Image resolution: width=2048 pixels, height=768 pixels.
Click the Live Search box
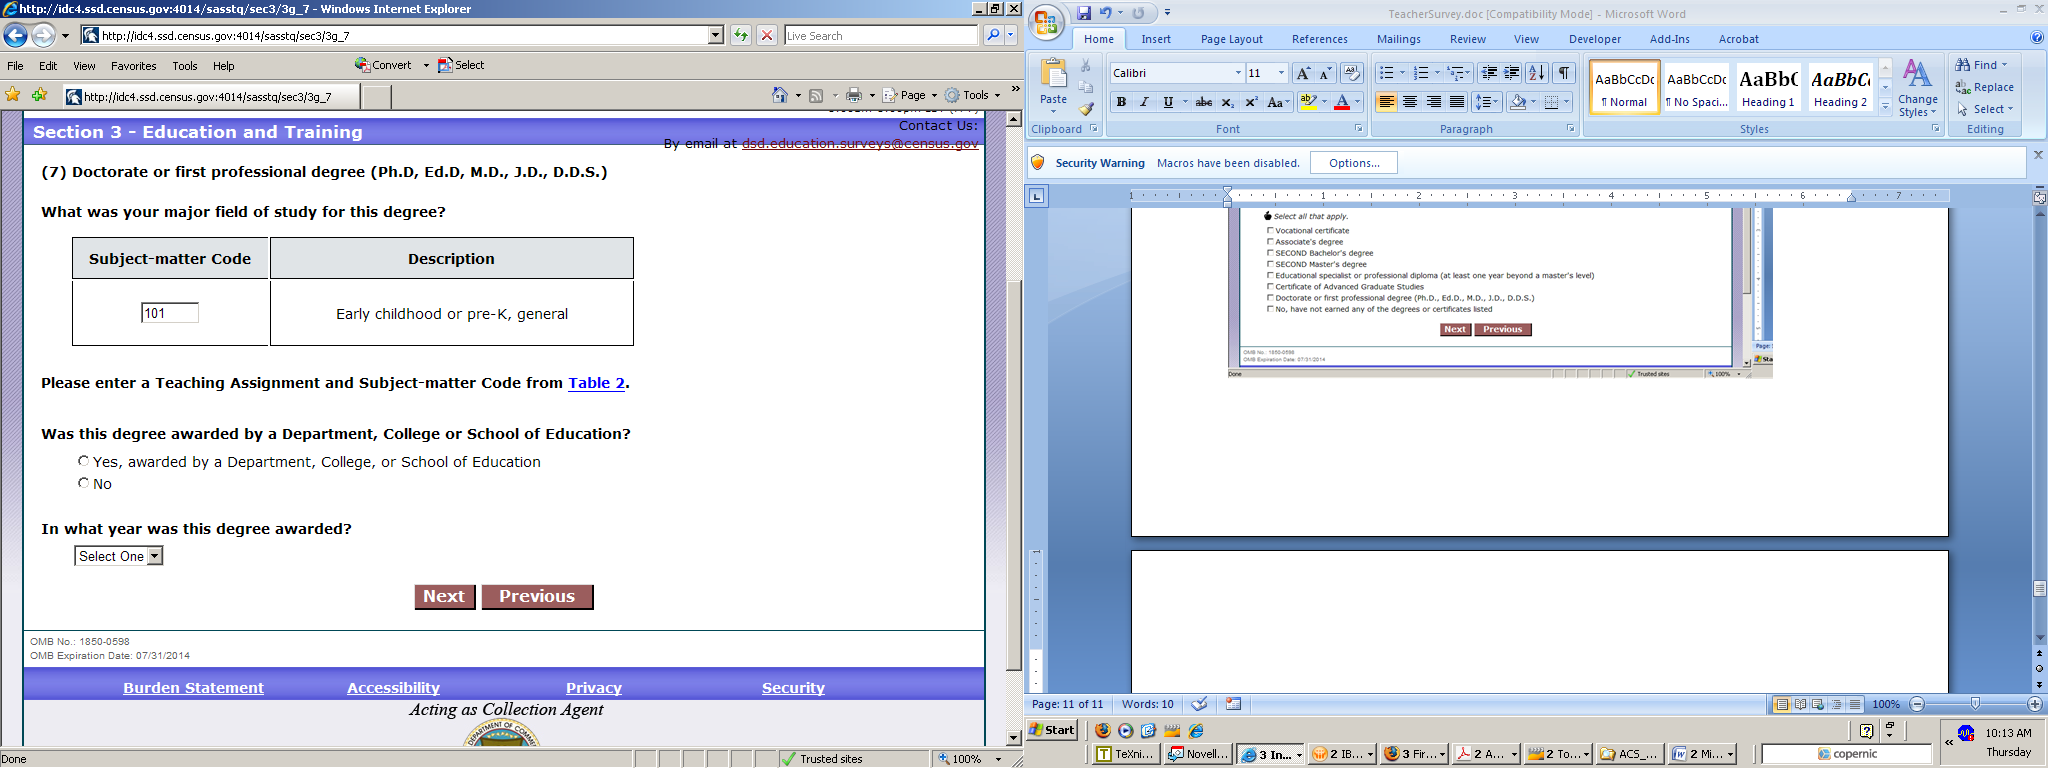881,36
